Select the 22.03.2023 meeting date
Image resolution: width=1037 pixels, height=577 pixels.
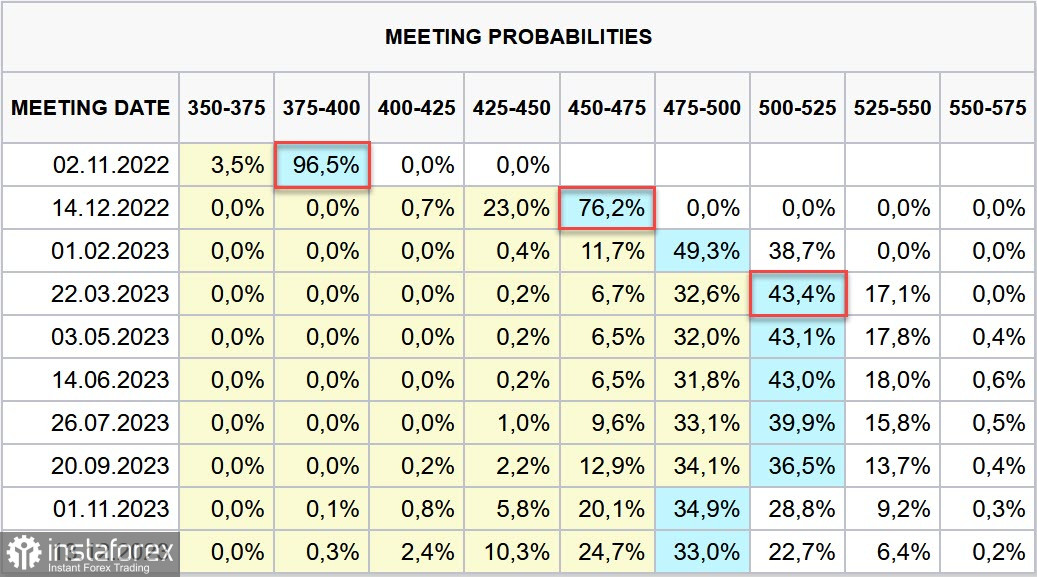110,294
